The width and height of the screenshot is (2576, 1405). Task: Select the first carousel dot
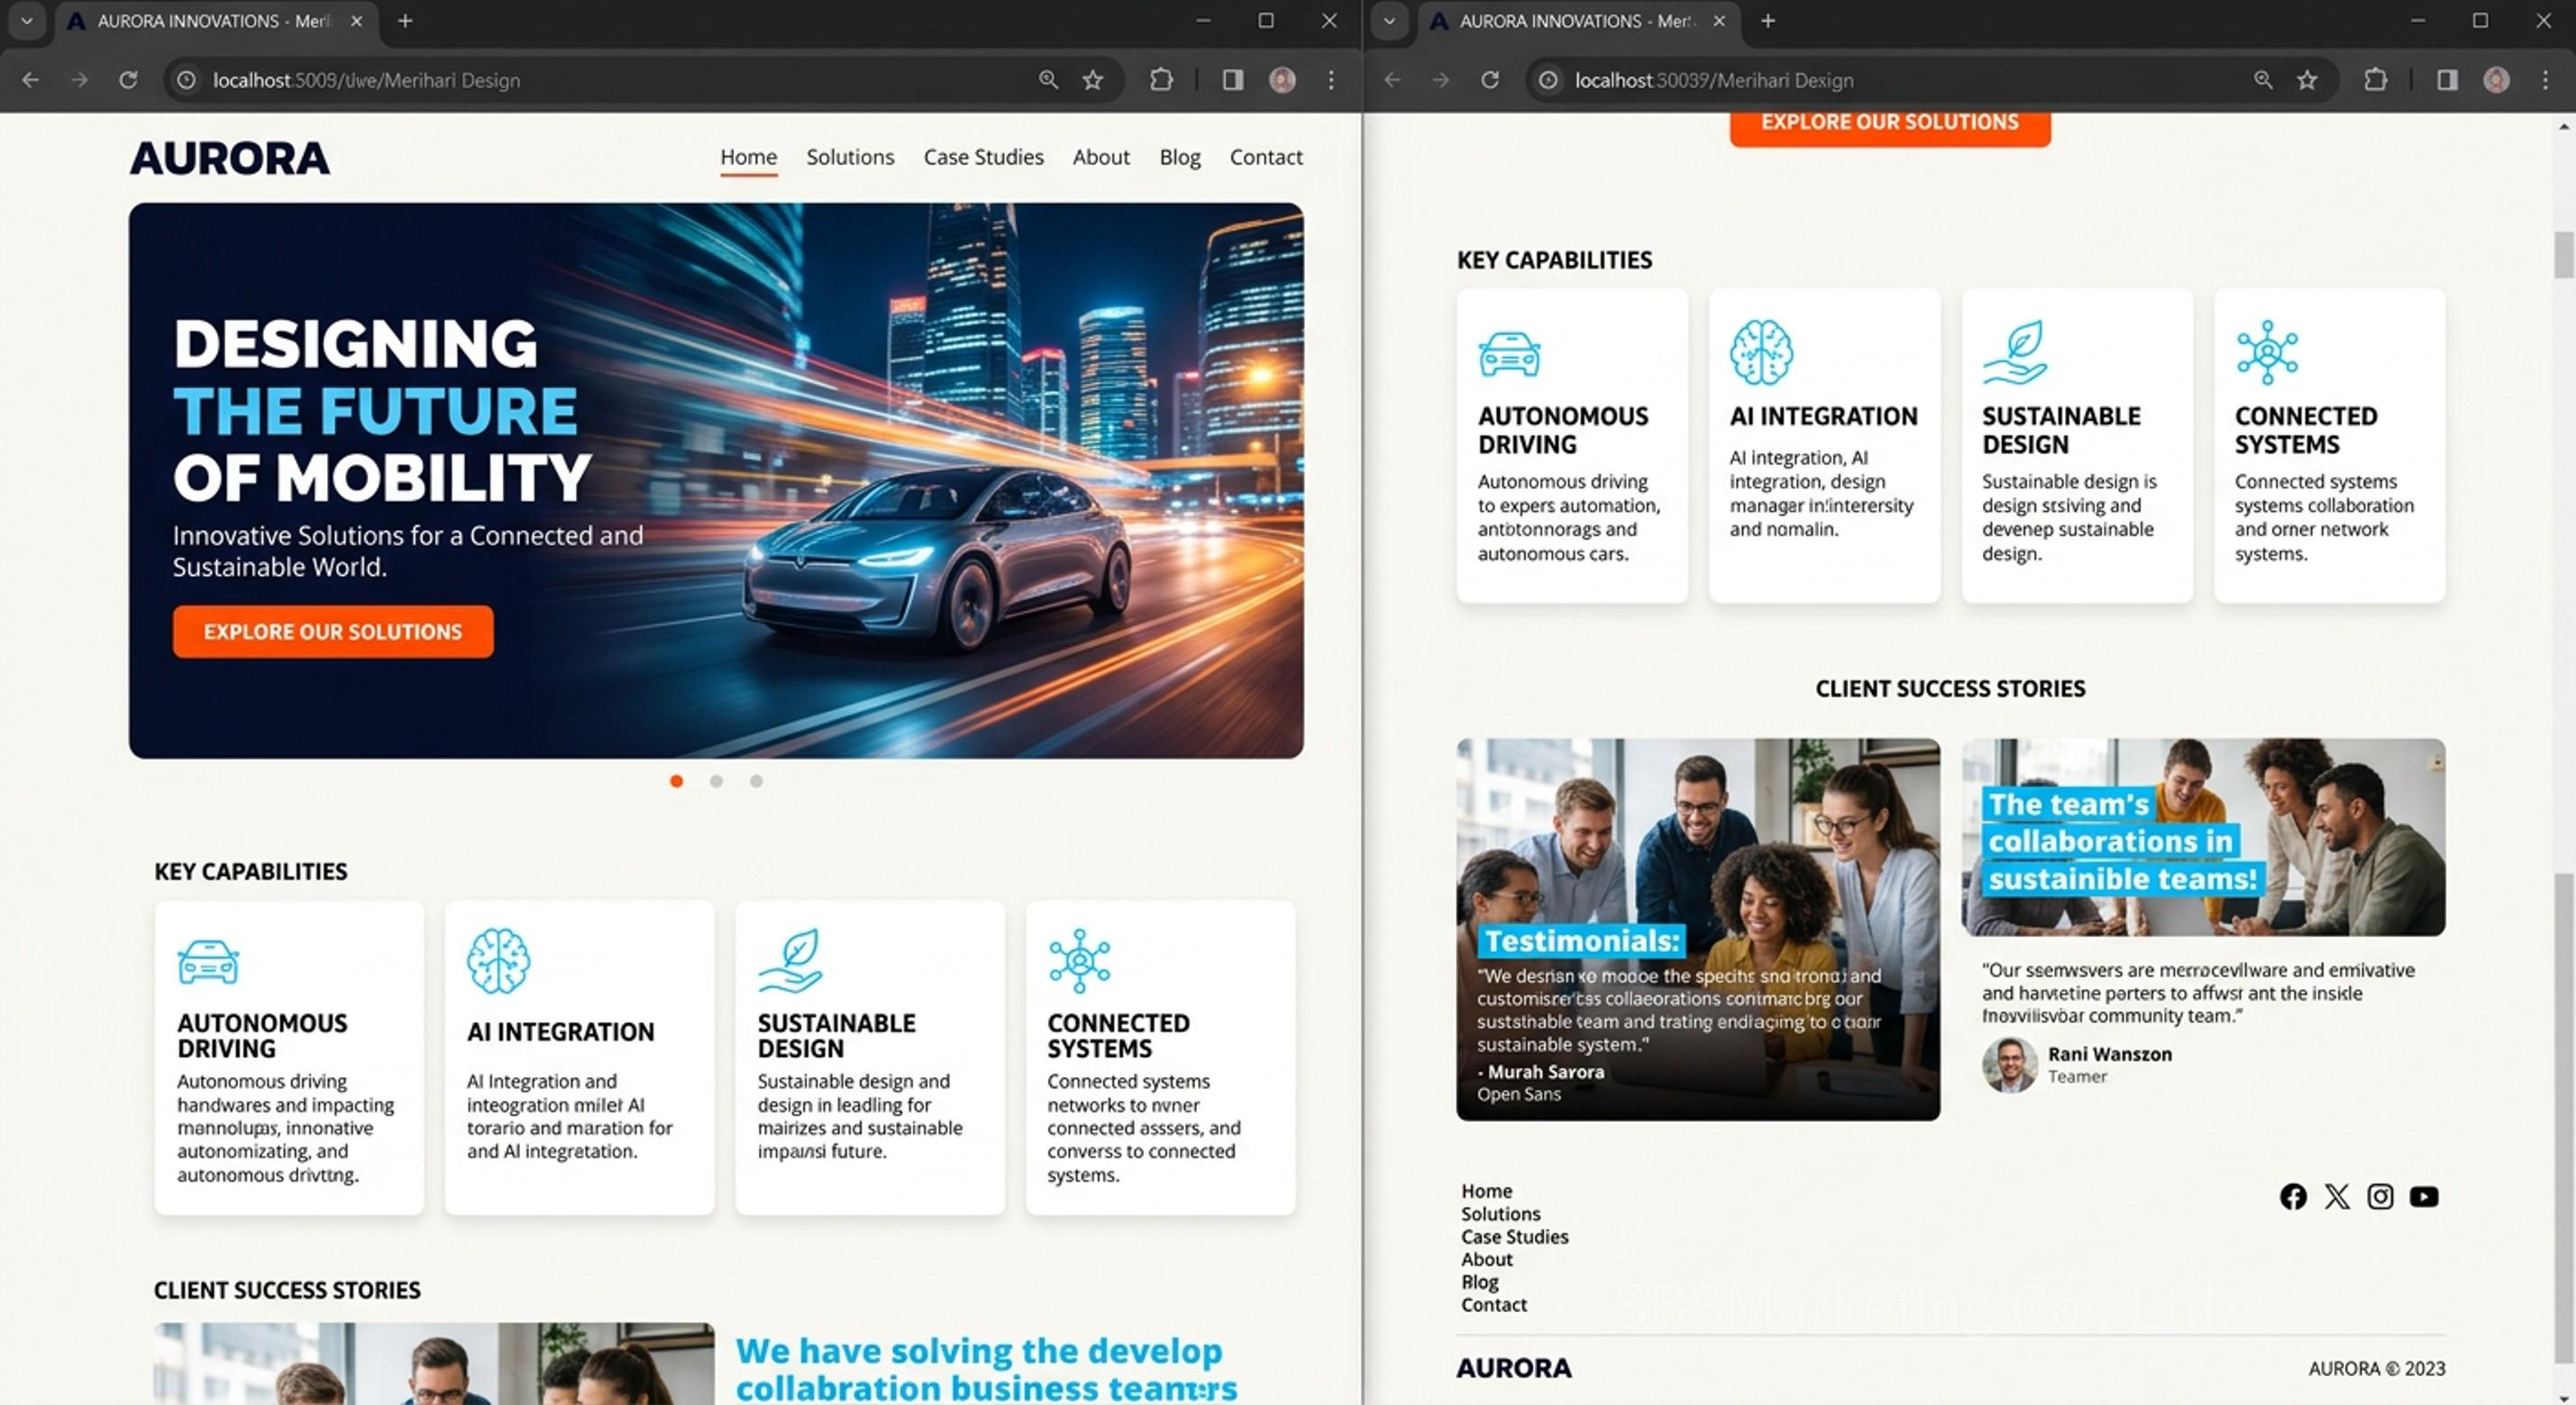click(x=677, y=781)
